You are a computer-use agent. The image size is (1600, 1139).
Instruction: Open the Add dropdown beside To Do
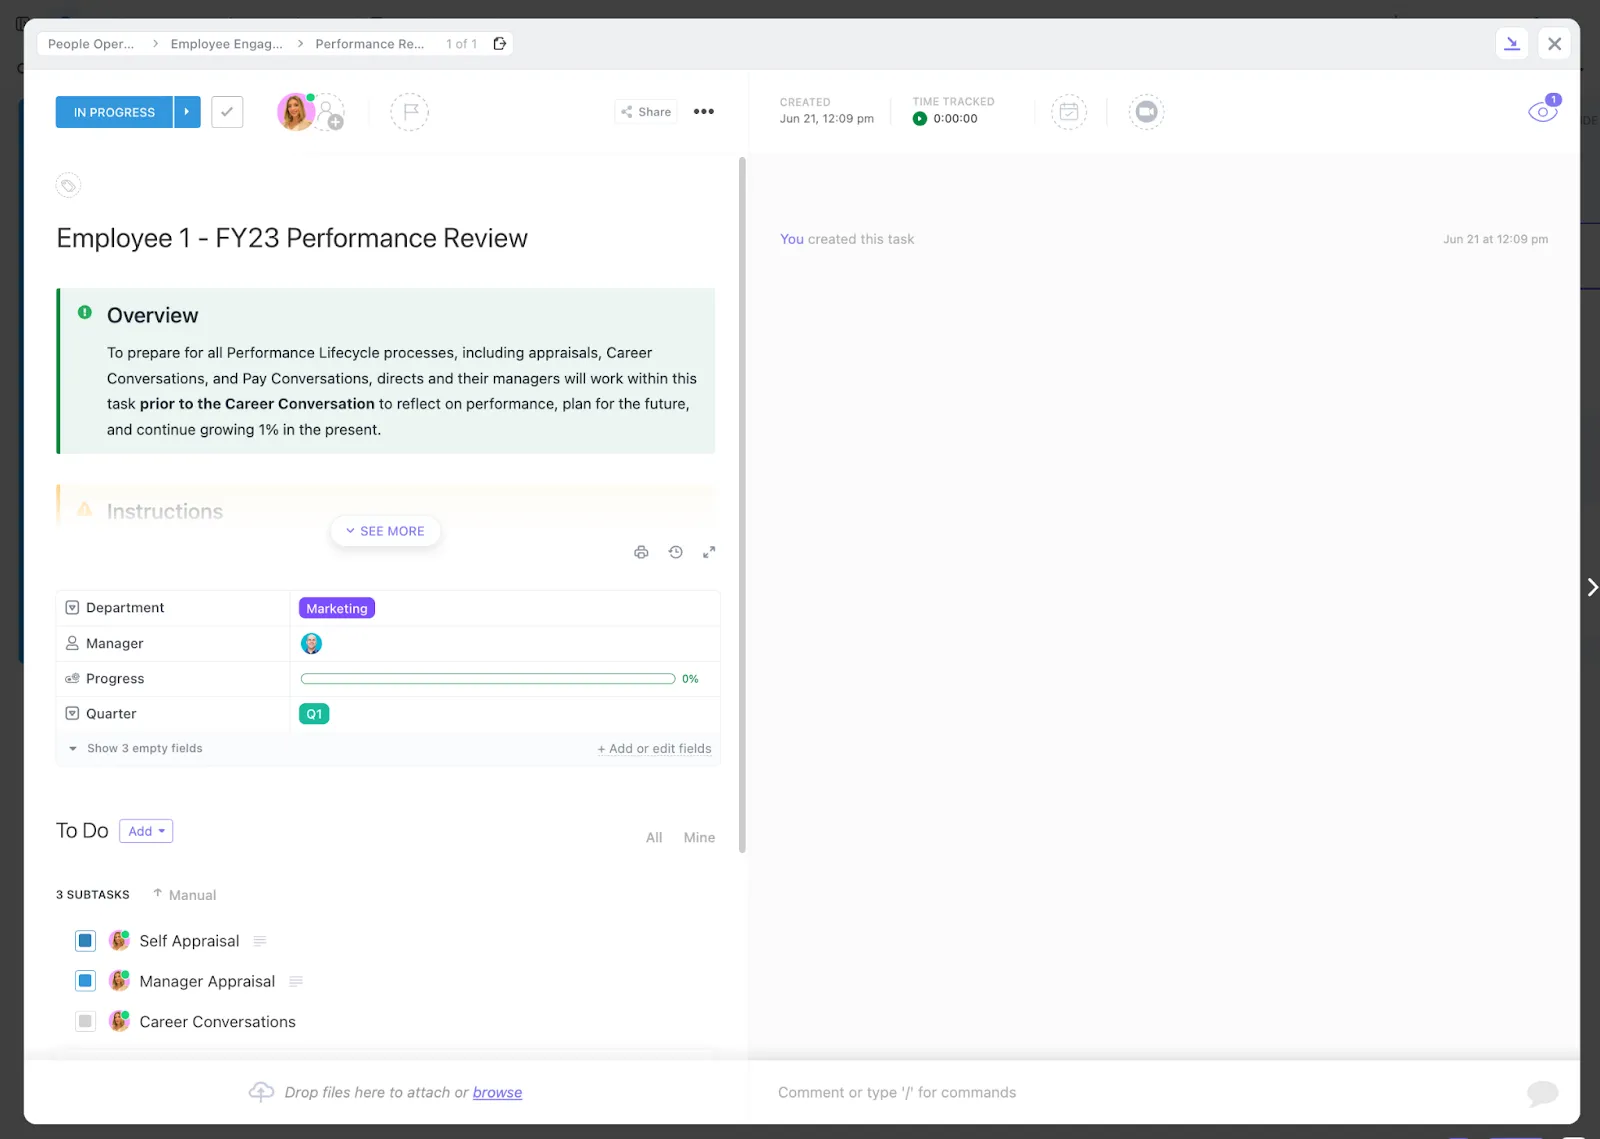pos(146,831)
